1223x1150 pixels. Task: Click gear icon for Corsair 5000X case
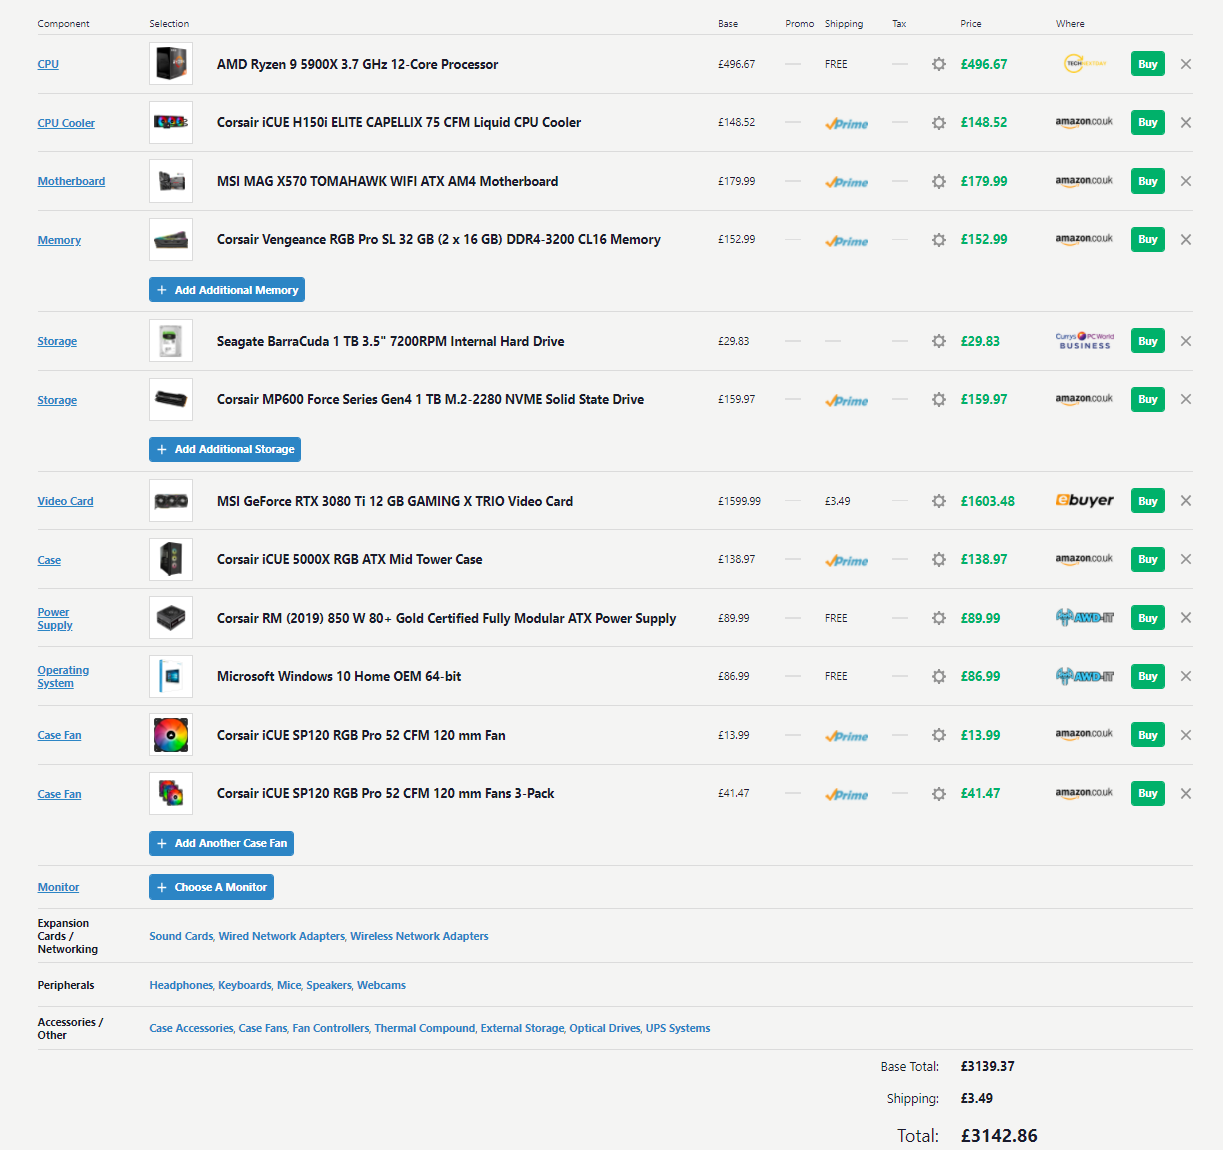[x=938, y=559]
